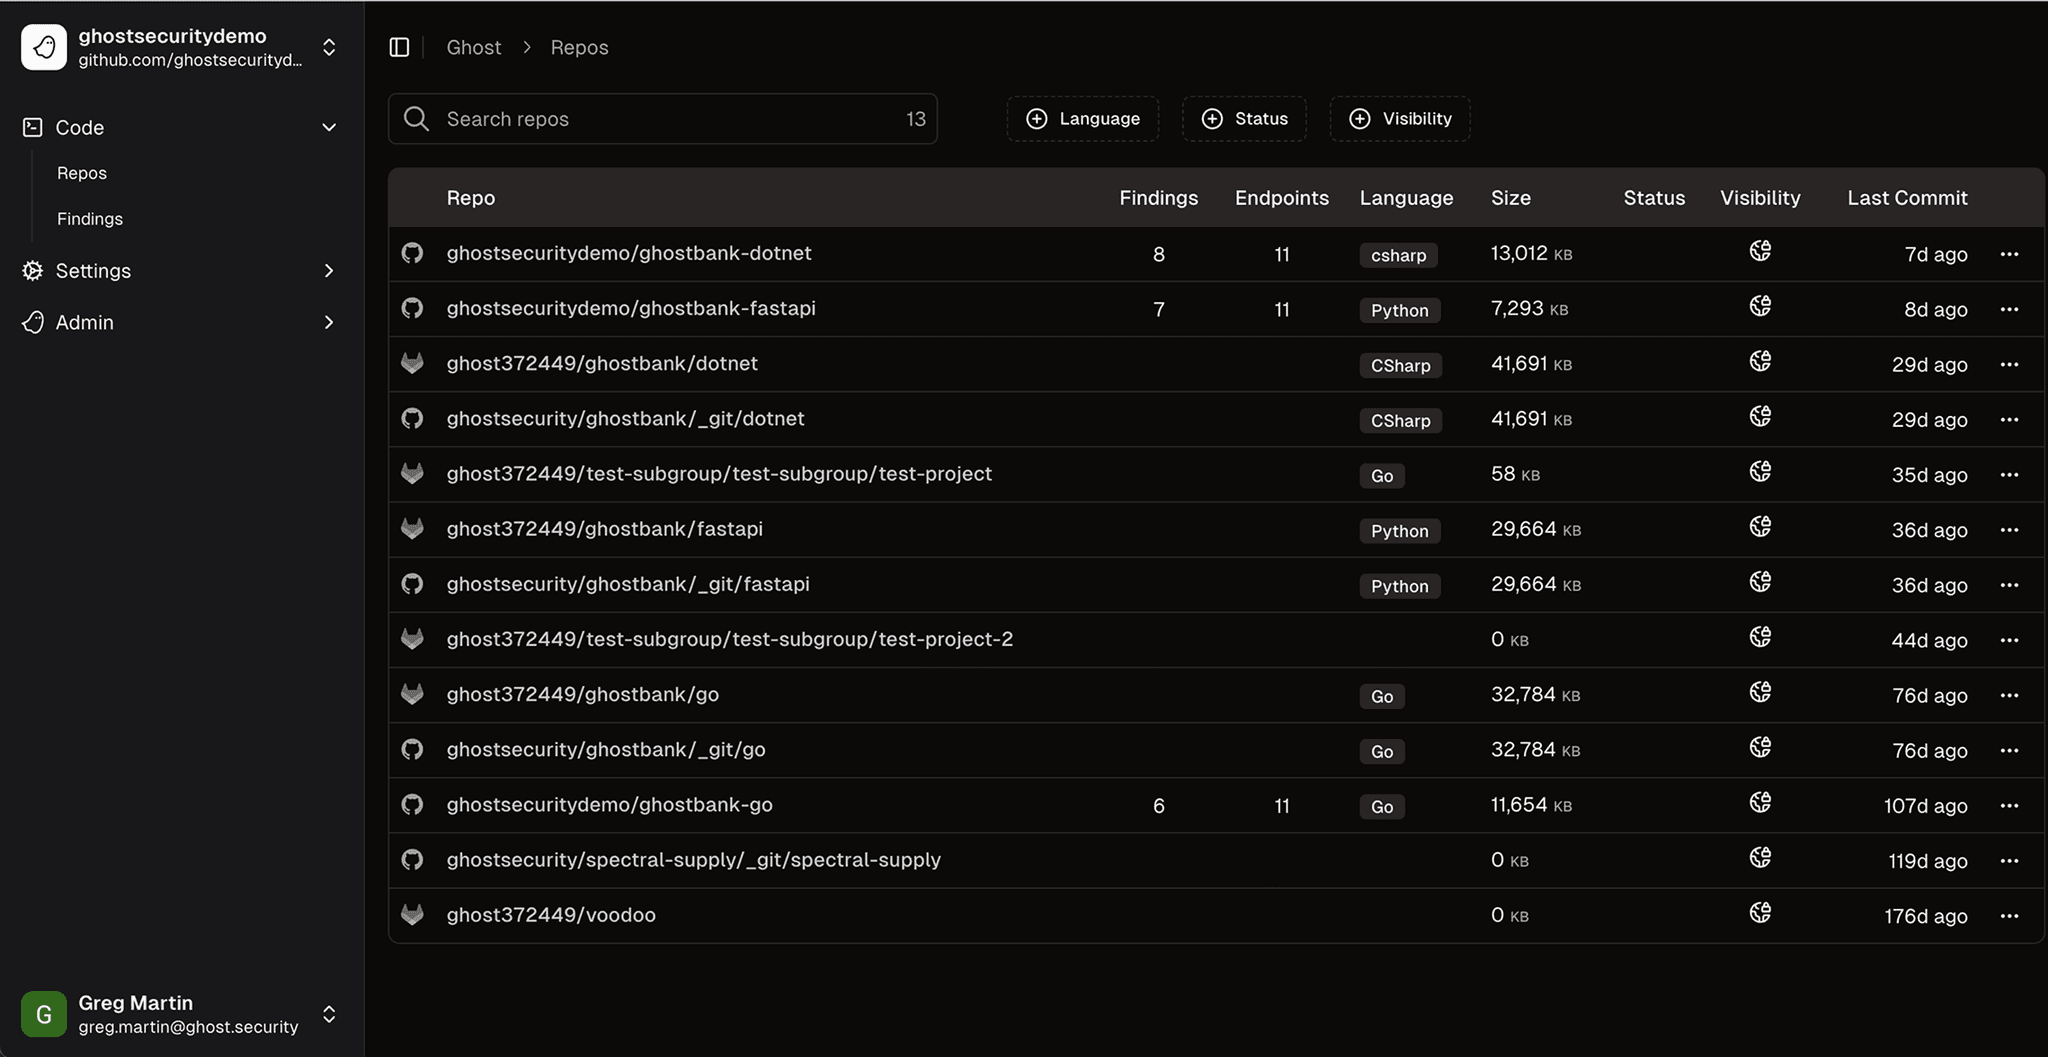Click the green G user avatar

[44, 1014]
